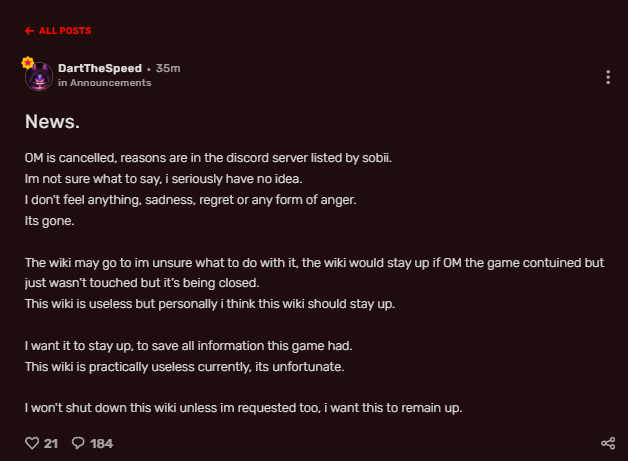
Task: Click the News. post title
Action: coord(52,123)
